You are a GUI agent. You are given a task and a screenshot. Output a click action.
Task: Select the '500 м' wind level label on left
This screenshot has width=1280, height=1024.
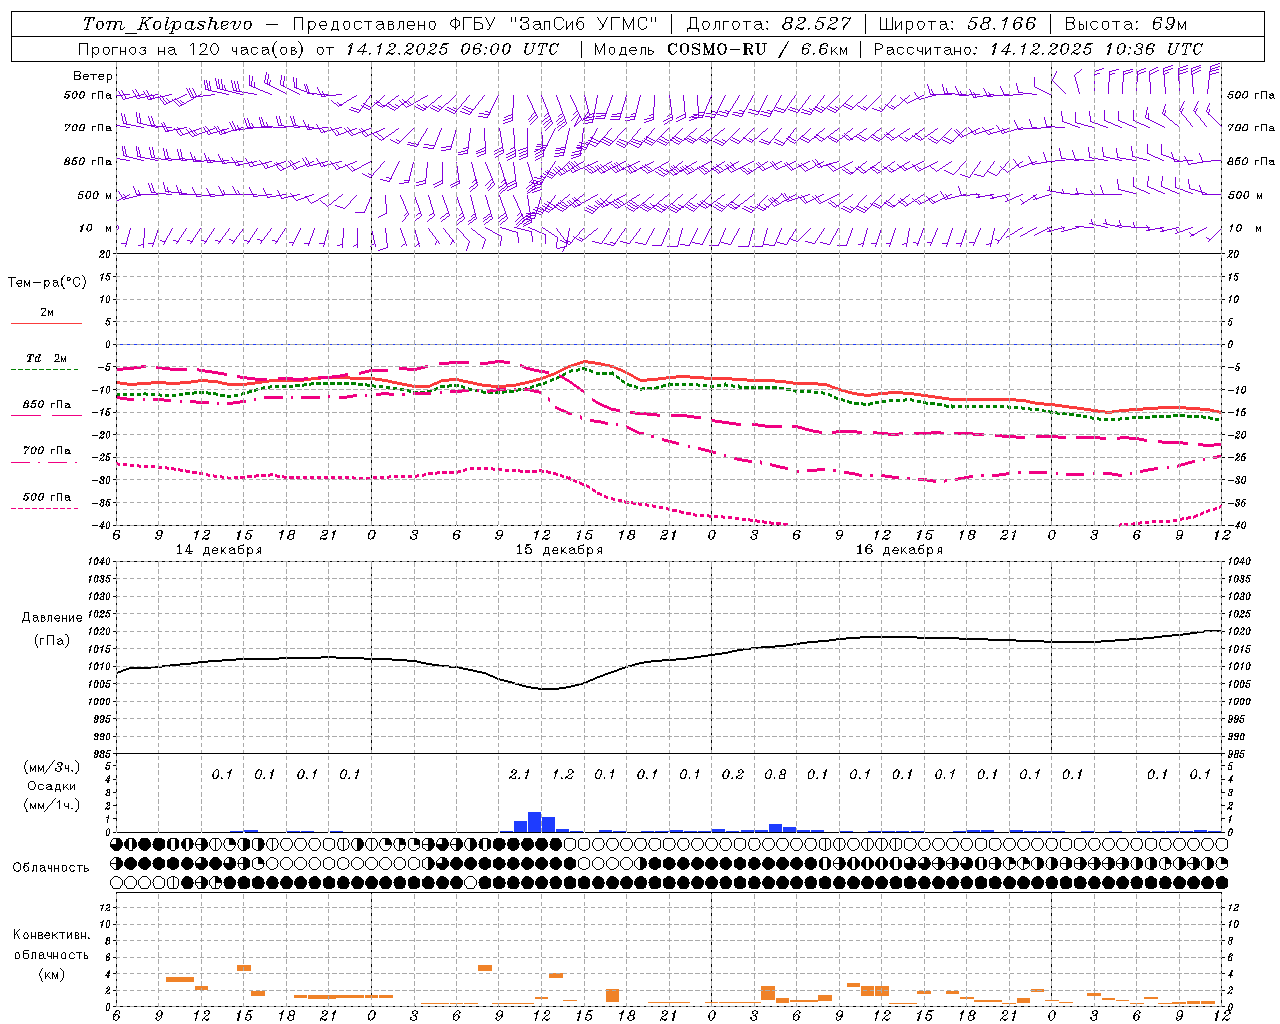tap(95, 195)
